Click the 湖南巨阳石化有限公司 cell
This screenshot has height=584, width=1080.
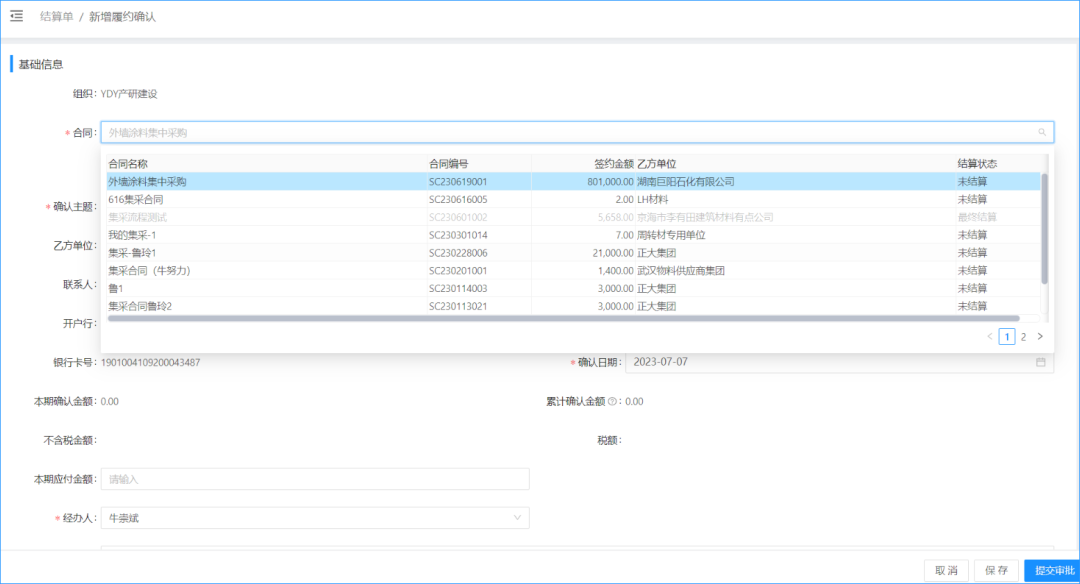pyautogui.click(x=686, y=182)
